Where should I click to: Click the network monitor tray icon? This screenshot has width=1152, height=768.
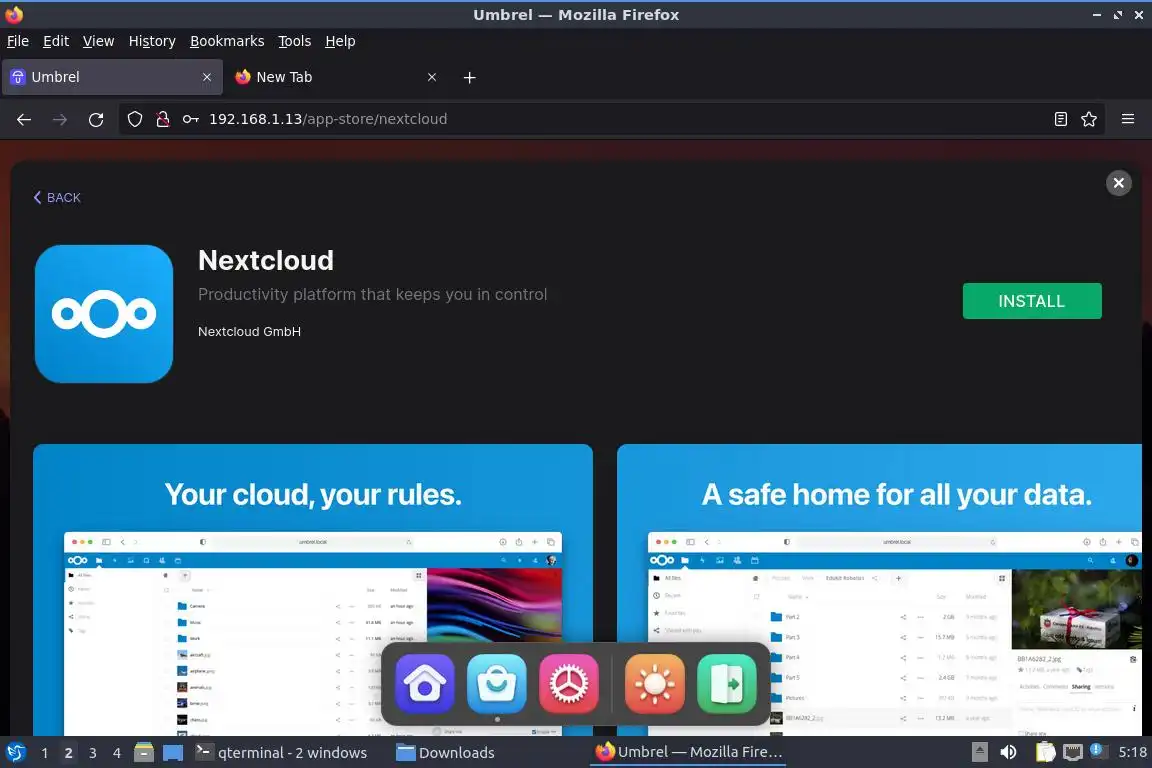(1073, 753)
